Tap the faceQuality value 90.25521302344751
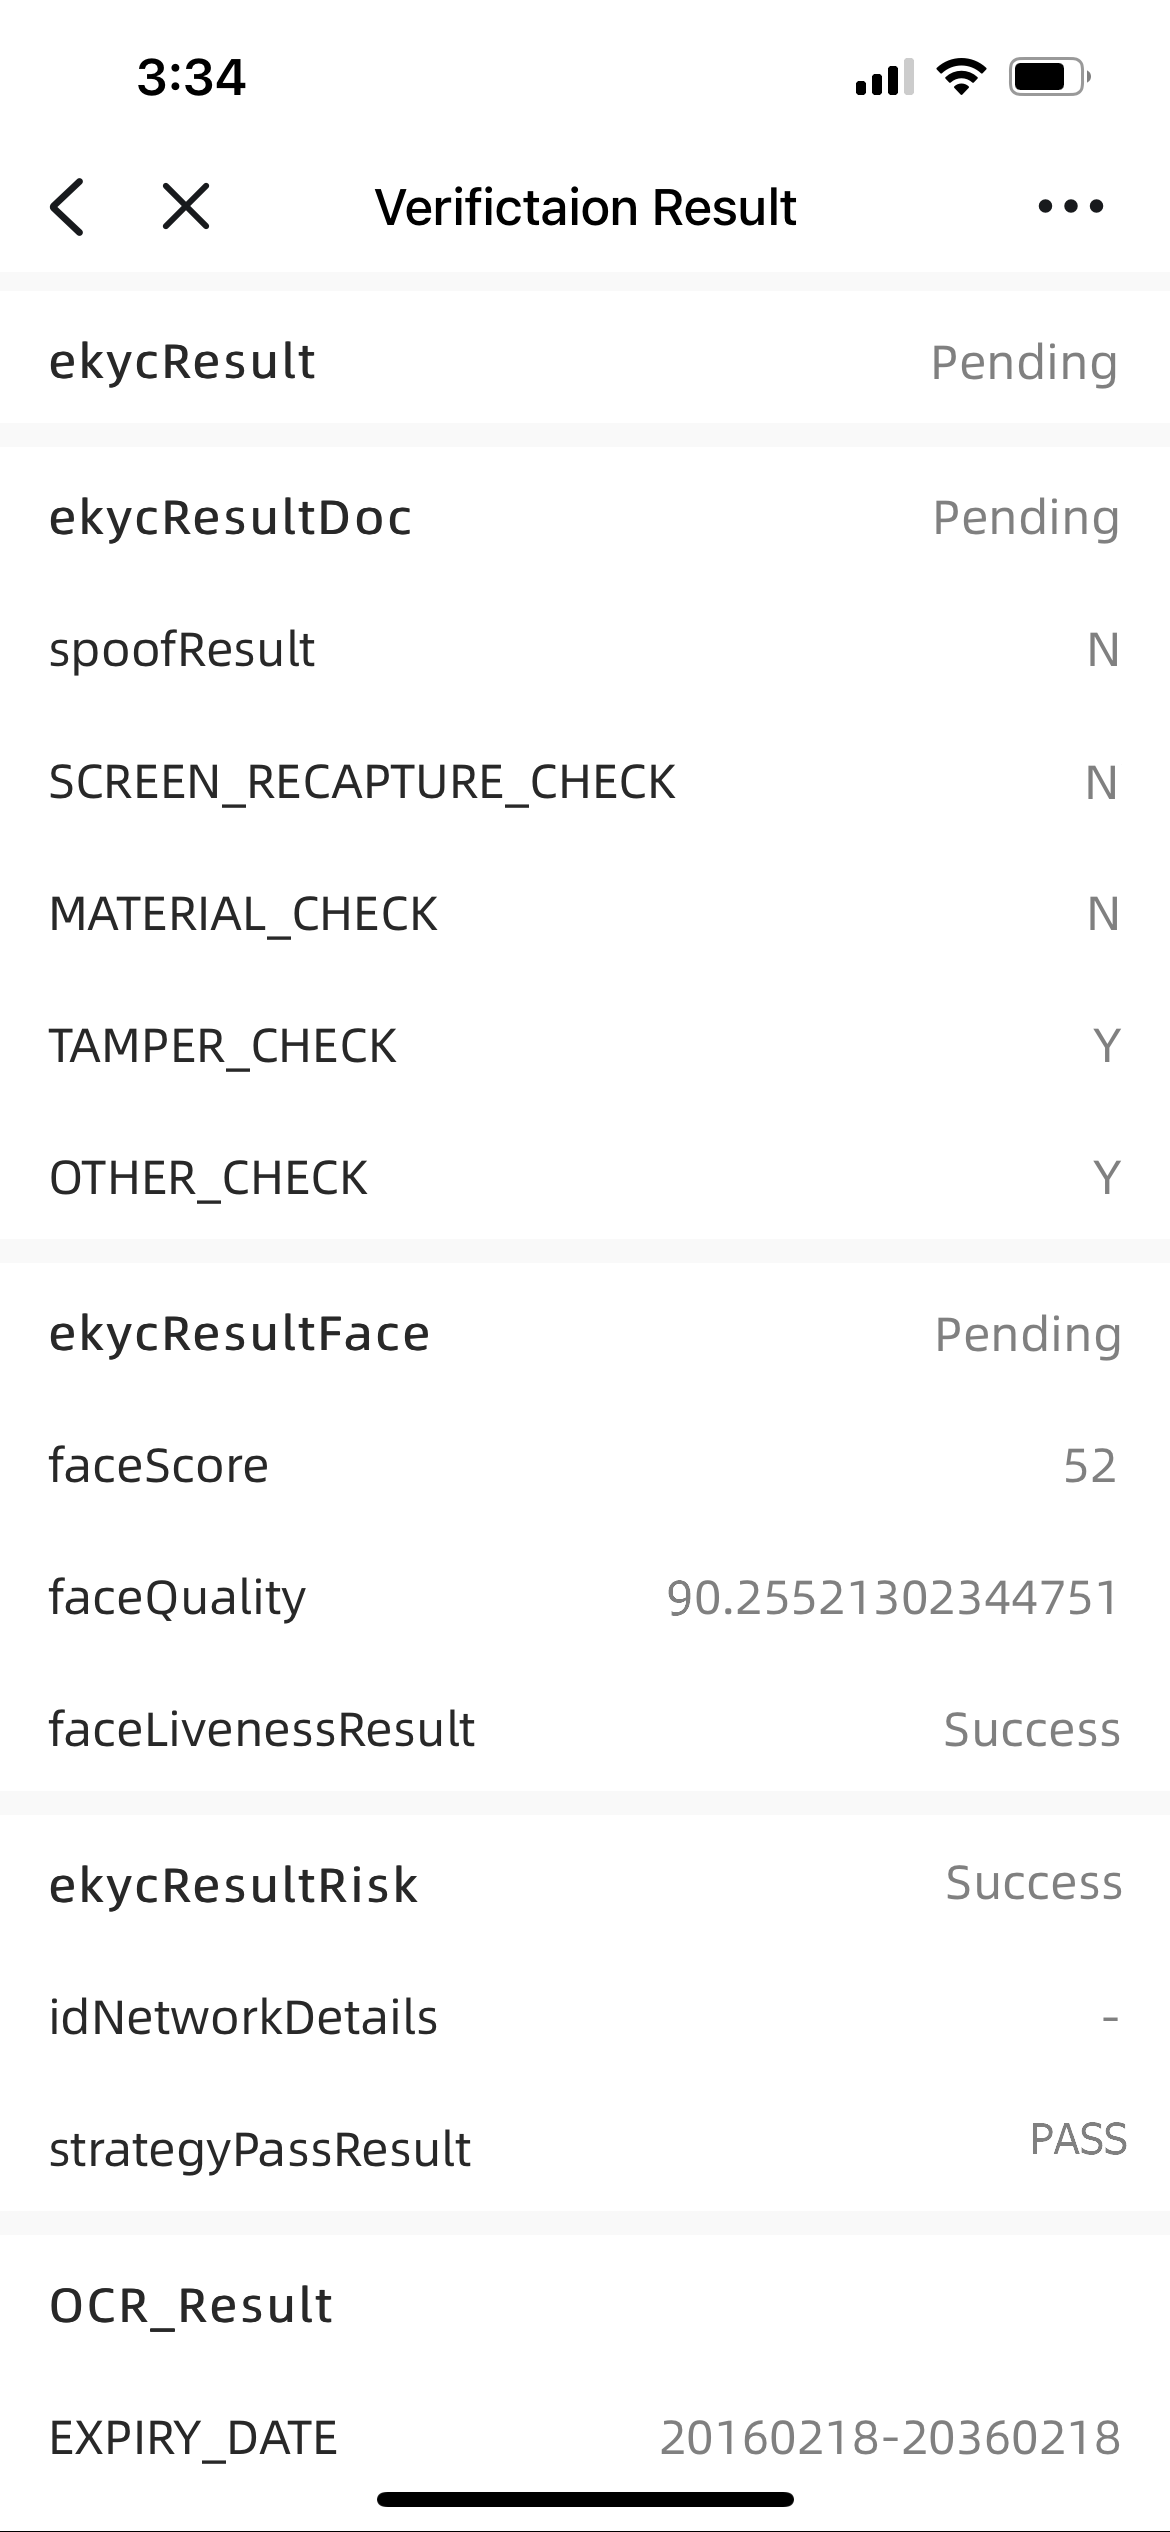This screenshot has height=2532, width=1170. [892, 1597]
